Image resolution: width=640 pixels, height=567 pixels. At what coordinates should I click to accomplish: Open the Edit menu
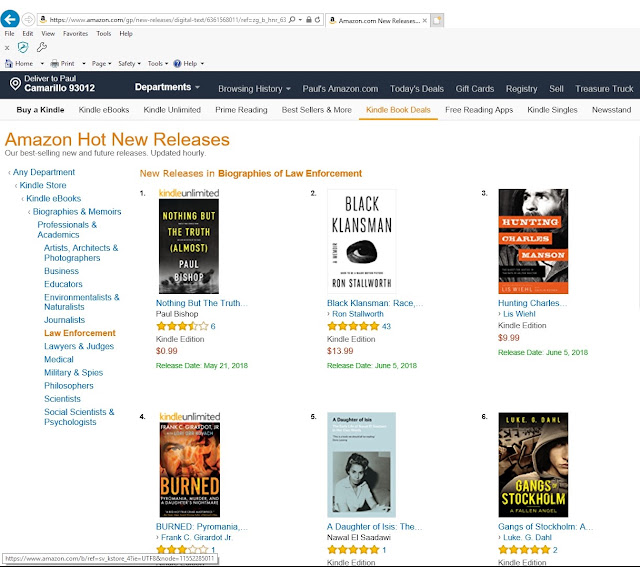point(28,34)
